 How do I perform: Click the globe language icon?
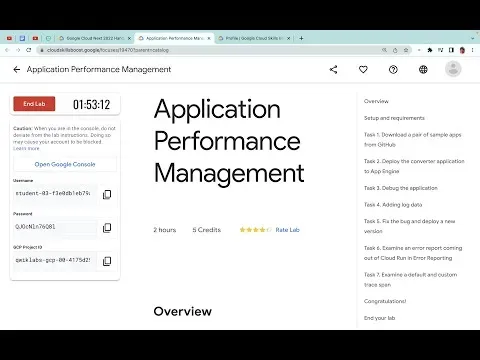(423, 69)
